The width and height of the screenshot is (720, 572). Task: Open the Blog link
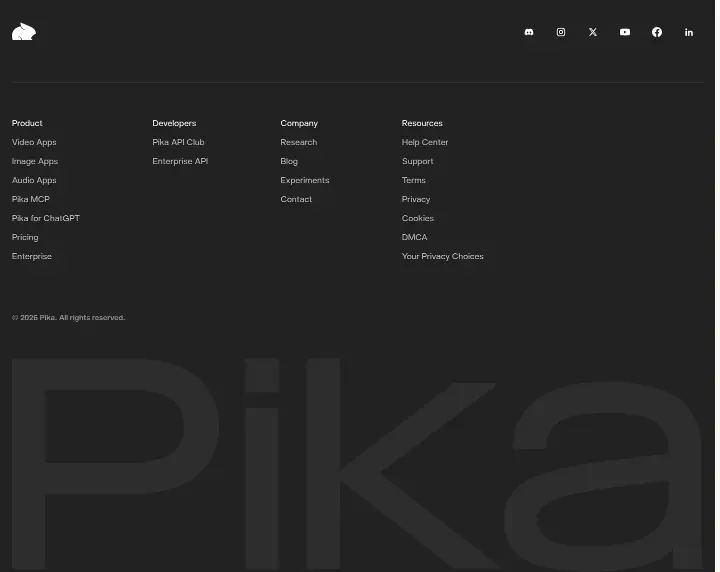(x=289, y=162)
